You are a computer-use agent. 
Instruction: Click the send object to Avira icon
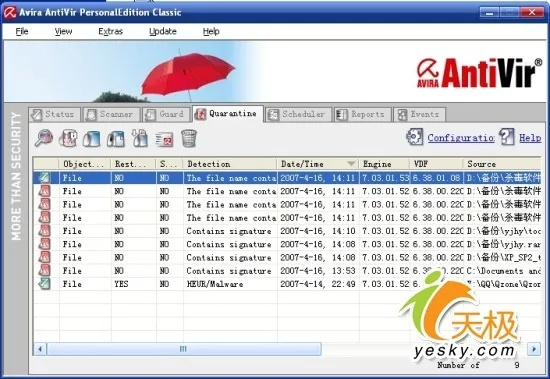164,139
